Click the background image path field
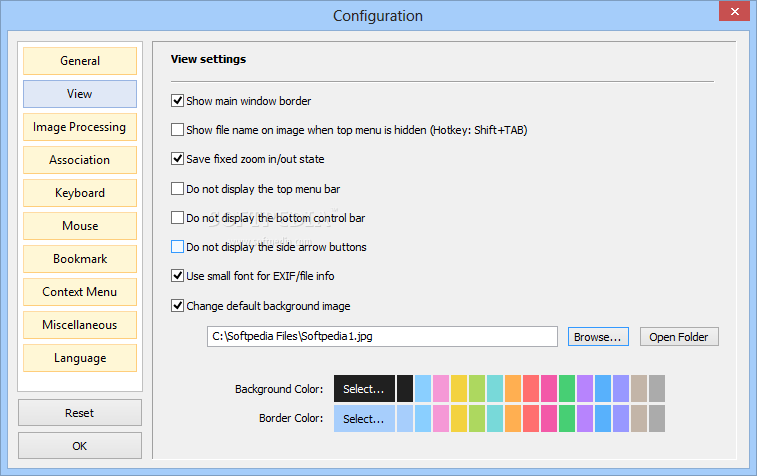Screen dimensions: 757x476 [x=382, y=336]
